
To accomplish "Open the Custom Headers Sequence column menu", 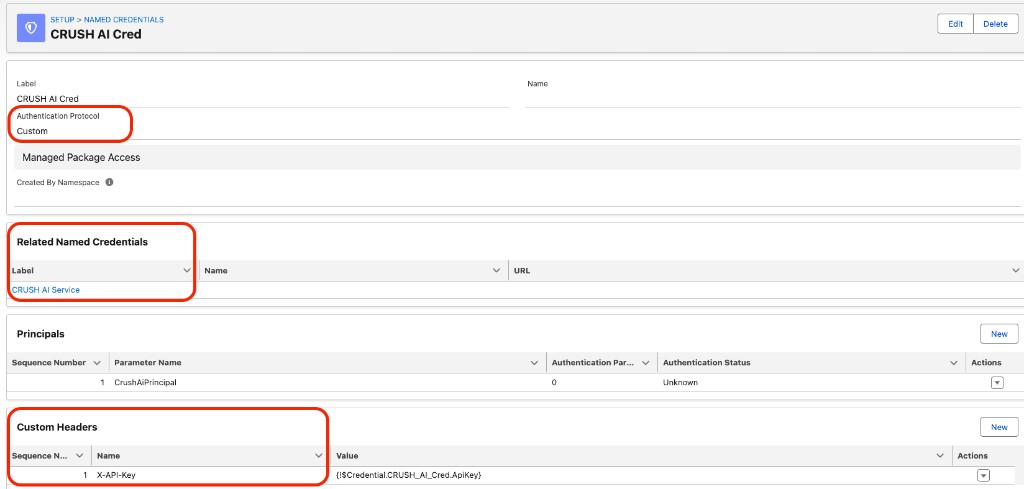I will [x=80, y=456].
